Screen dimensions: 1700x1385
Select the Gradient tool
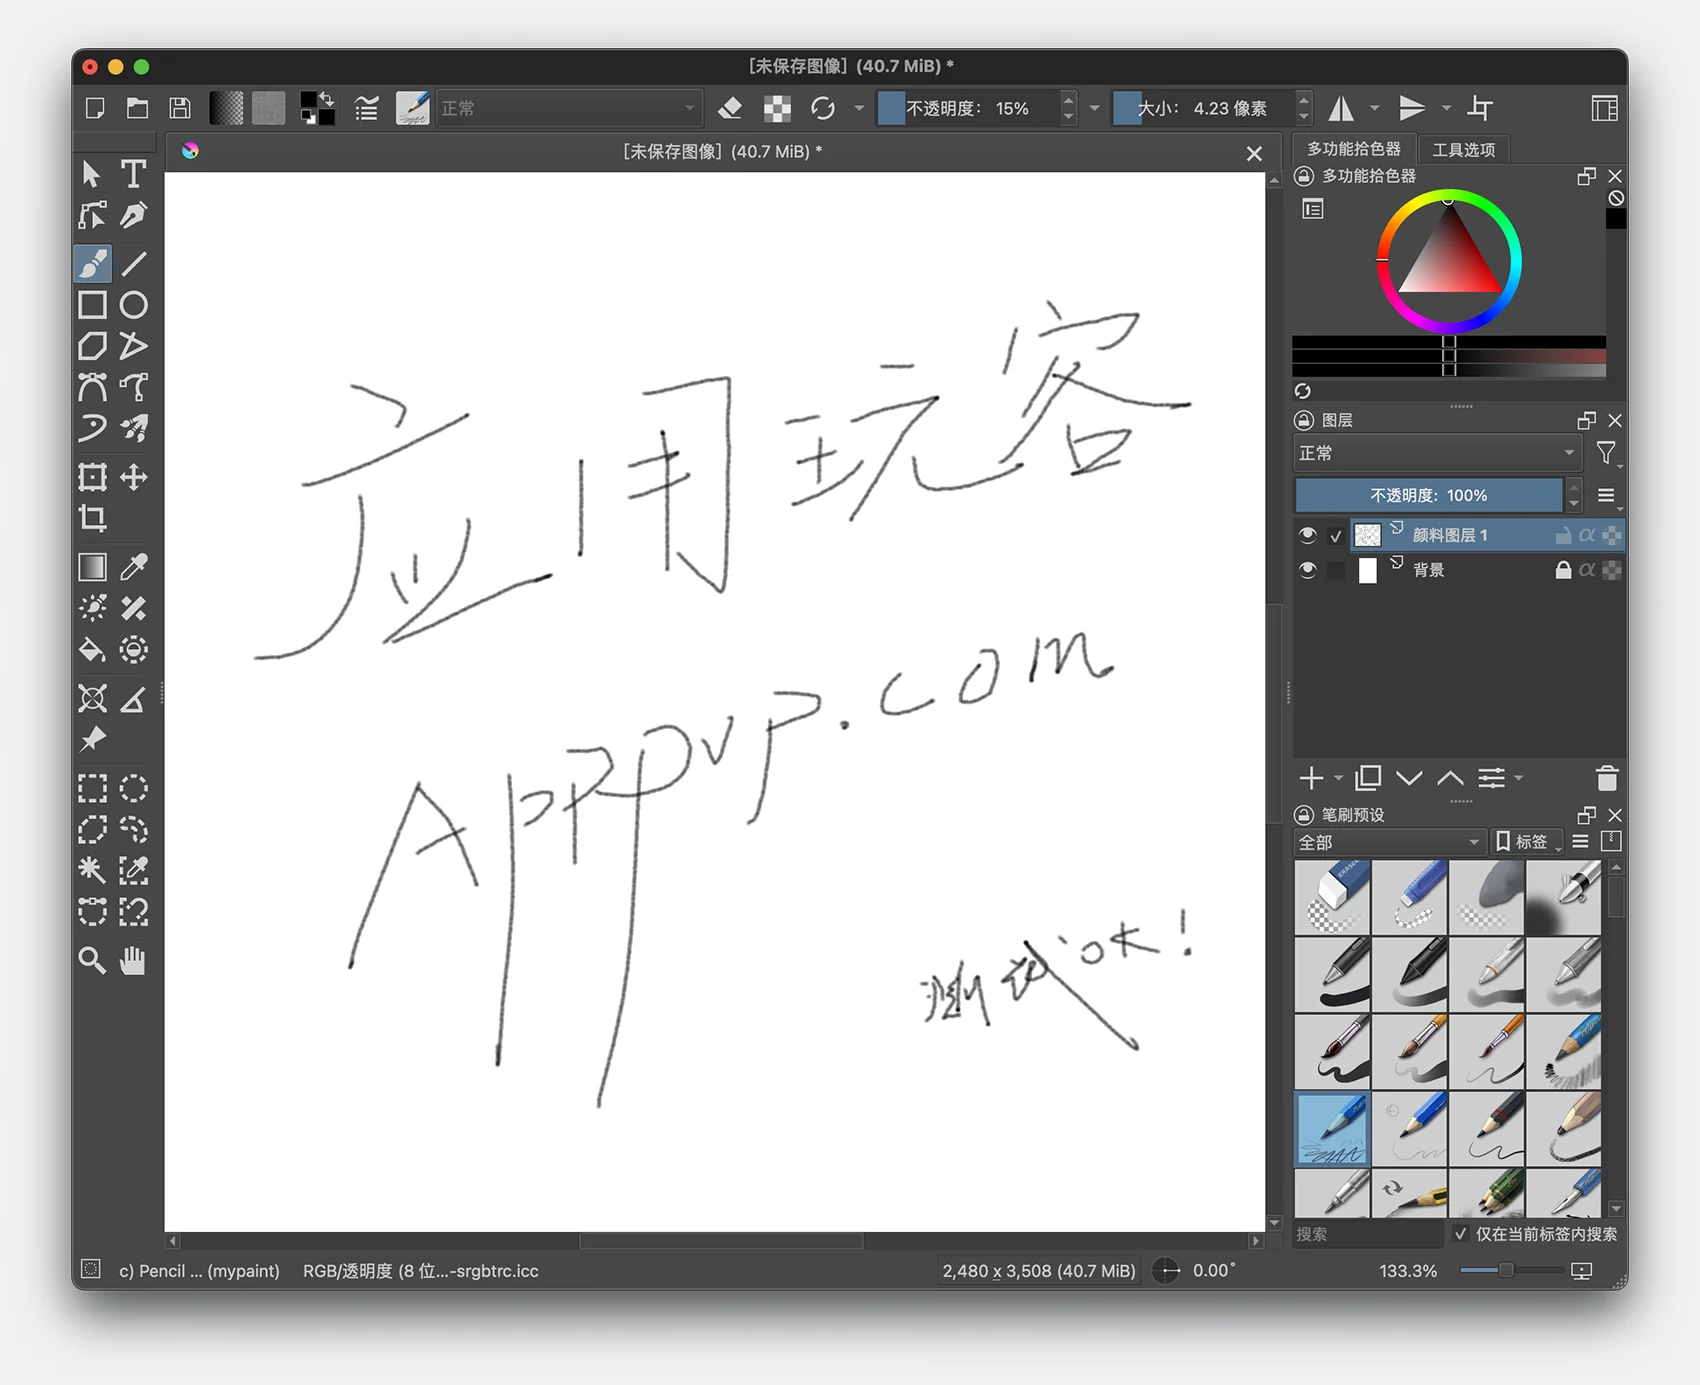[x=93, y=567]
